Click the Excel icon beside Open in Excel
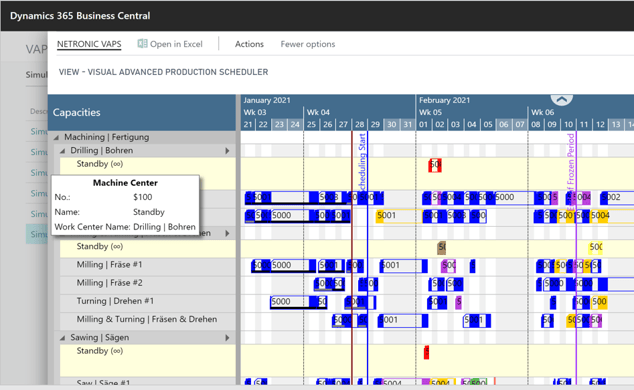The image size is (634, 390). 142,44
